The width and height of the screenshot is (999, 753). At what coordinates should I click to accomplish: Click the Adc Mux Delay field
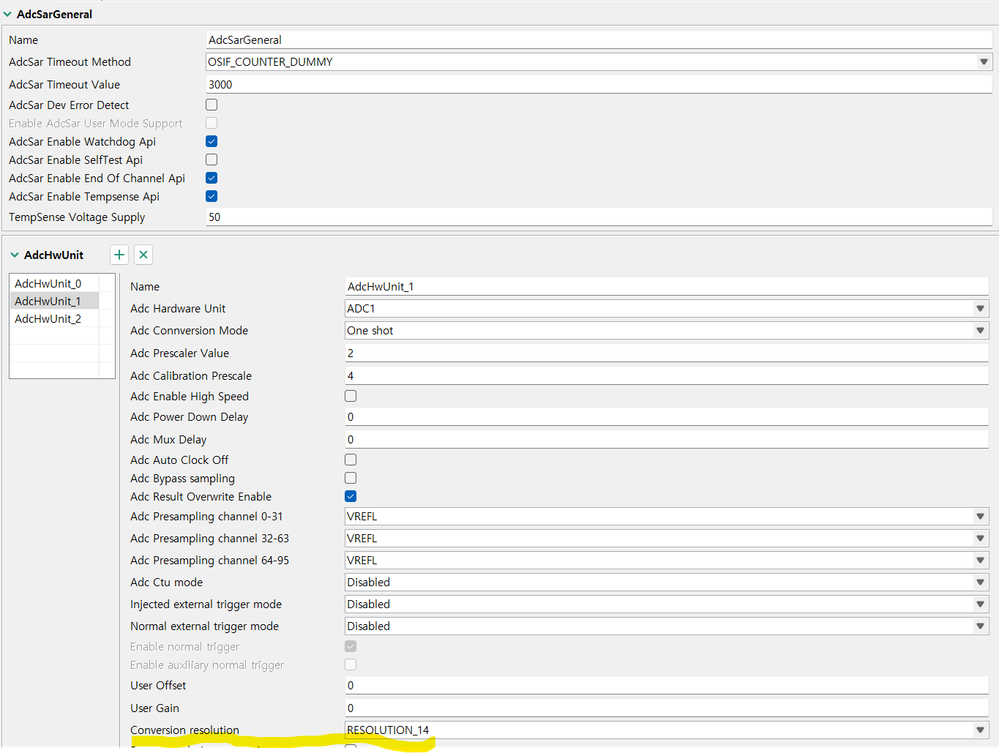click(666, 440)
